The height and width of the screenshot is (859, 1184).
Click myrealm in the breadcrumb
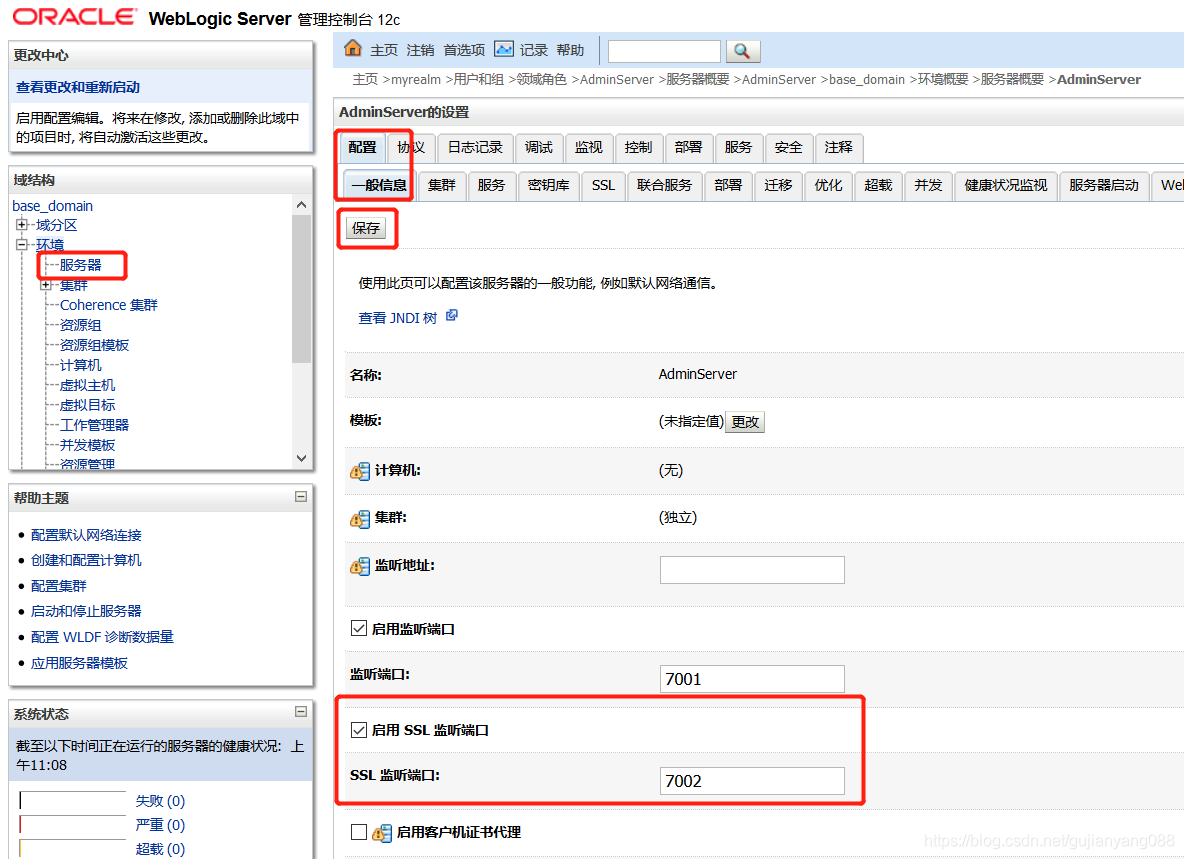pos(416,80)
